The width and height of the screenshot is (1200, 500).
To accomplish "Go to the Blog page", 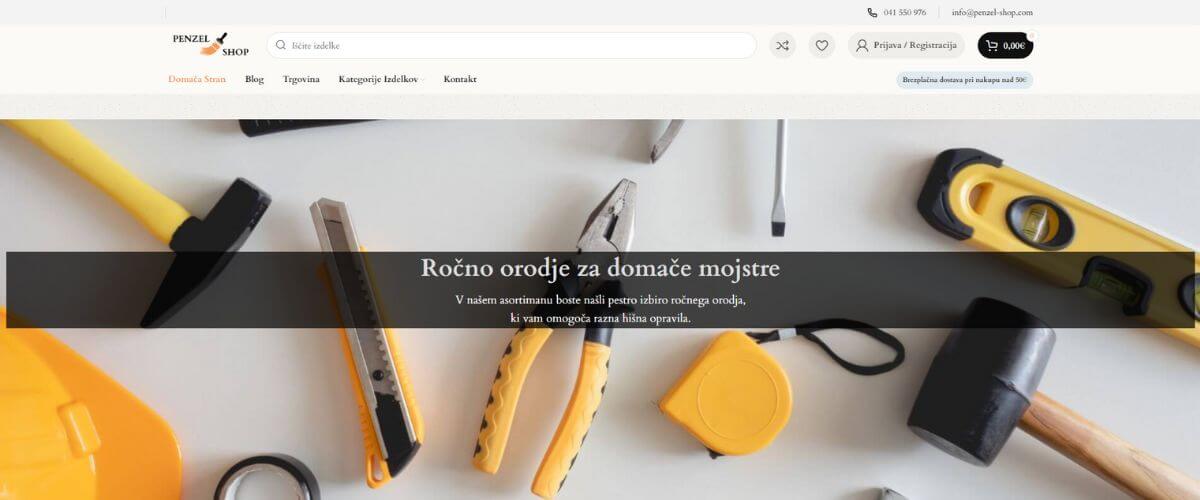I will [254, 79].
